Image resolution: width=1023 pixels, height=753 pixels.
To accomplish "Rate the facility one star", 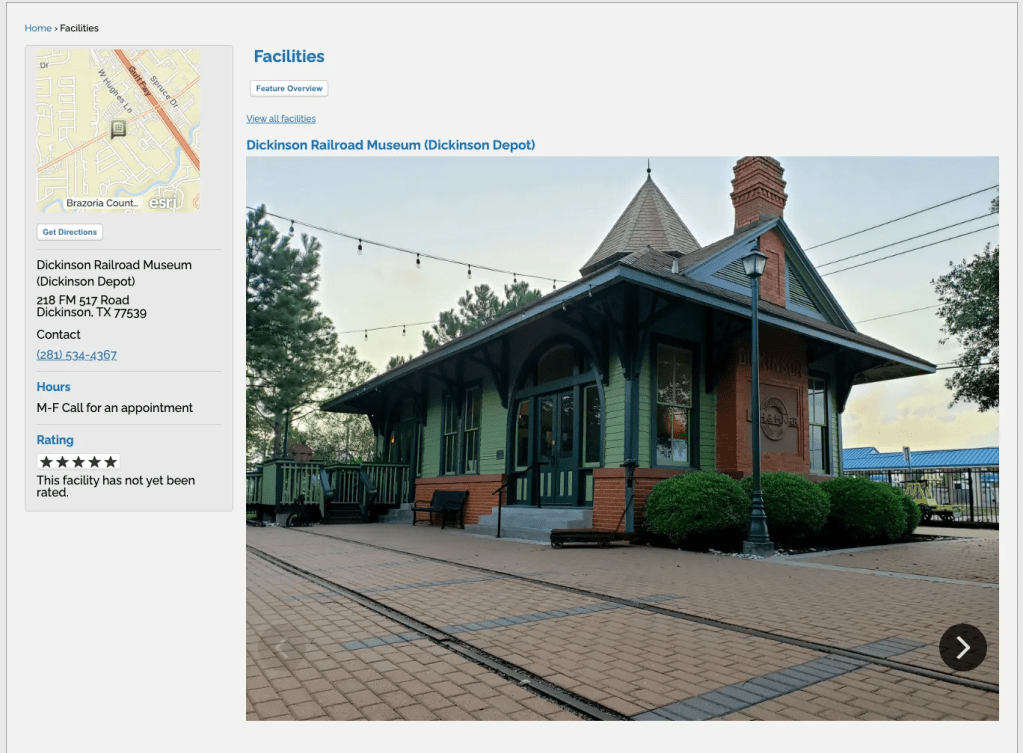I will pos(46,462).
